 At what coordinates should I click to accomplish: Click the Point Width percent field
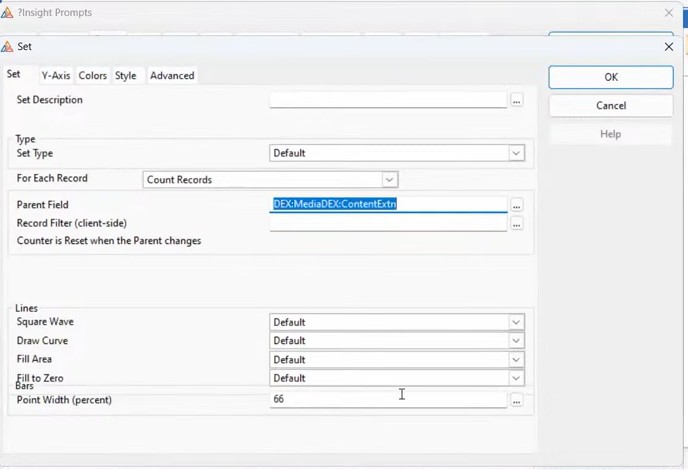[x=388, y=400]
